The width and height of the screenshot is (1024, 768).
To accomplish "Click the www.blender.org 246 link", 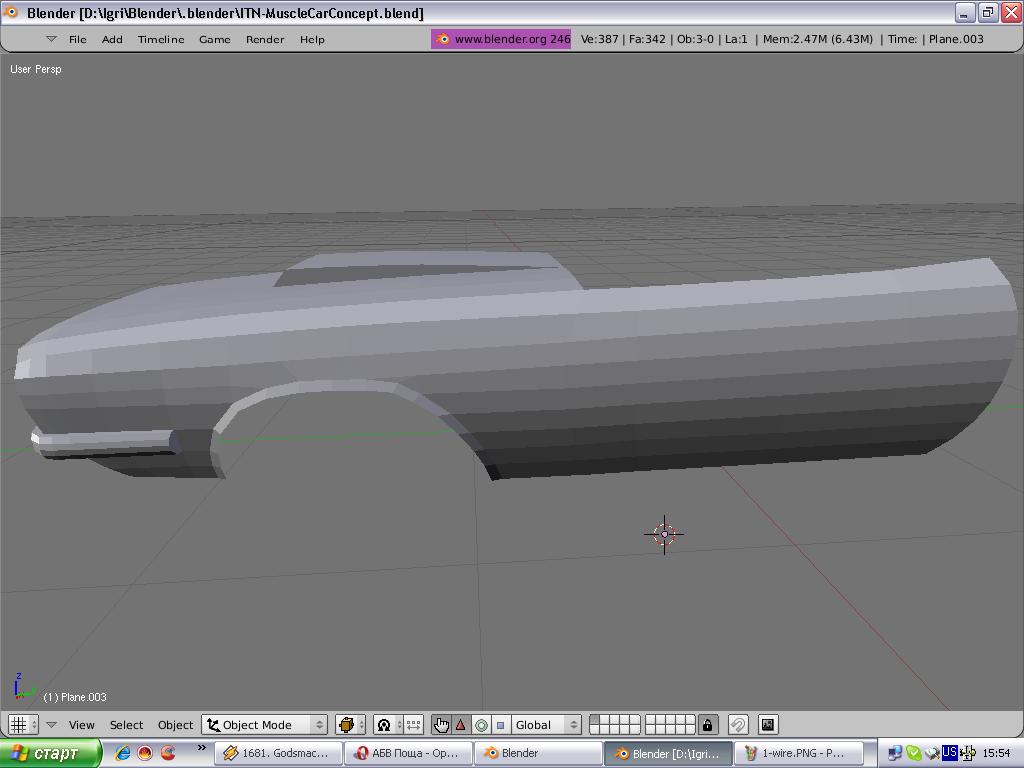I will 501,39.
